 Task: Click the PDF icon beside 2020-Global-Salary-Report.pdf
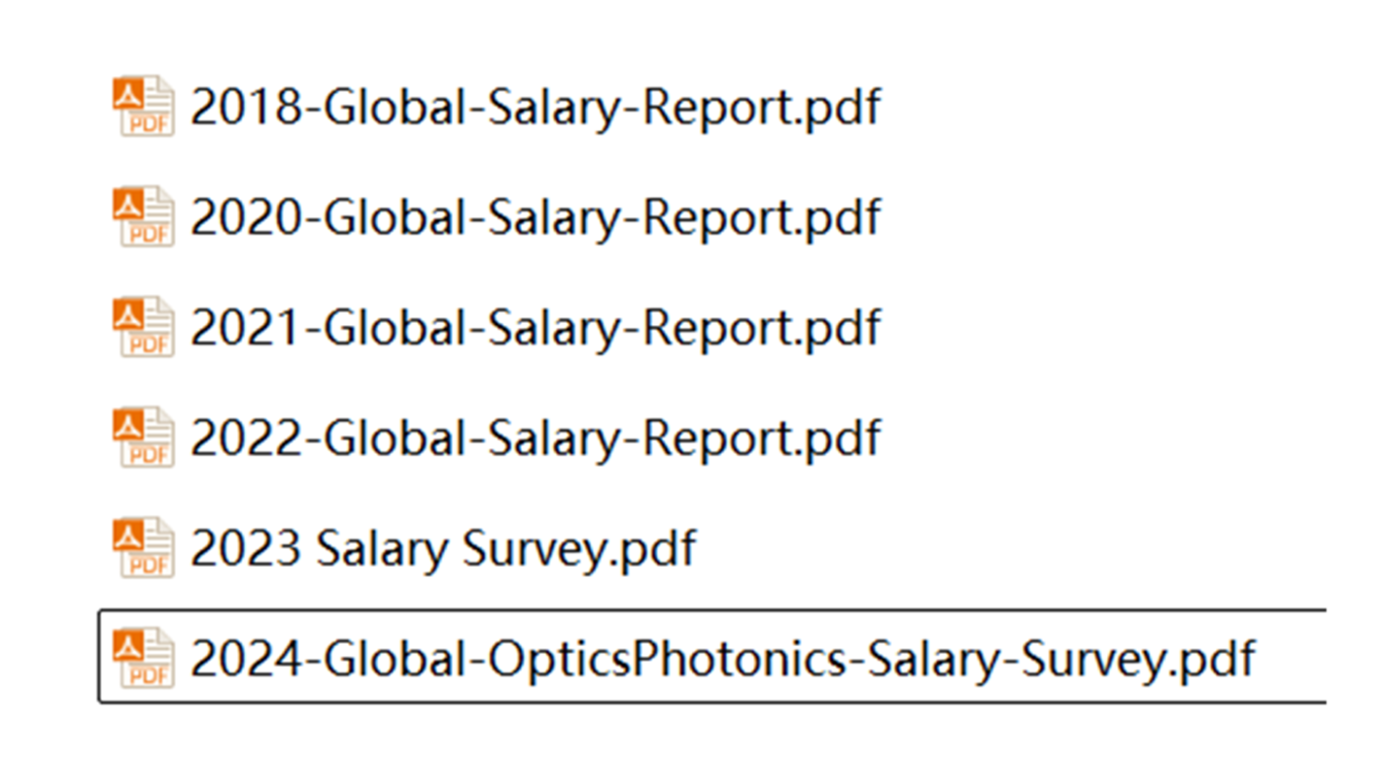pyautogui.click(x=143, y=216)
